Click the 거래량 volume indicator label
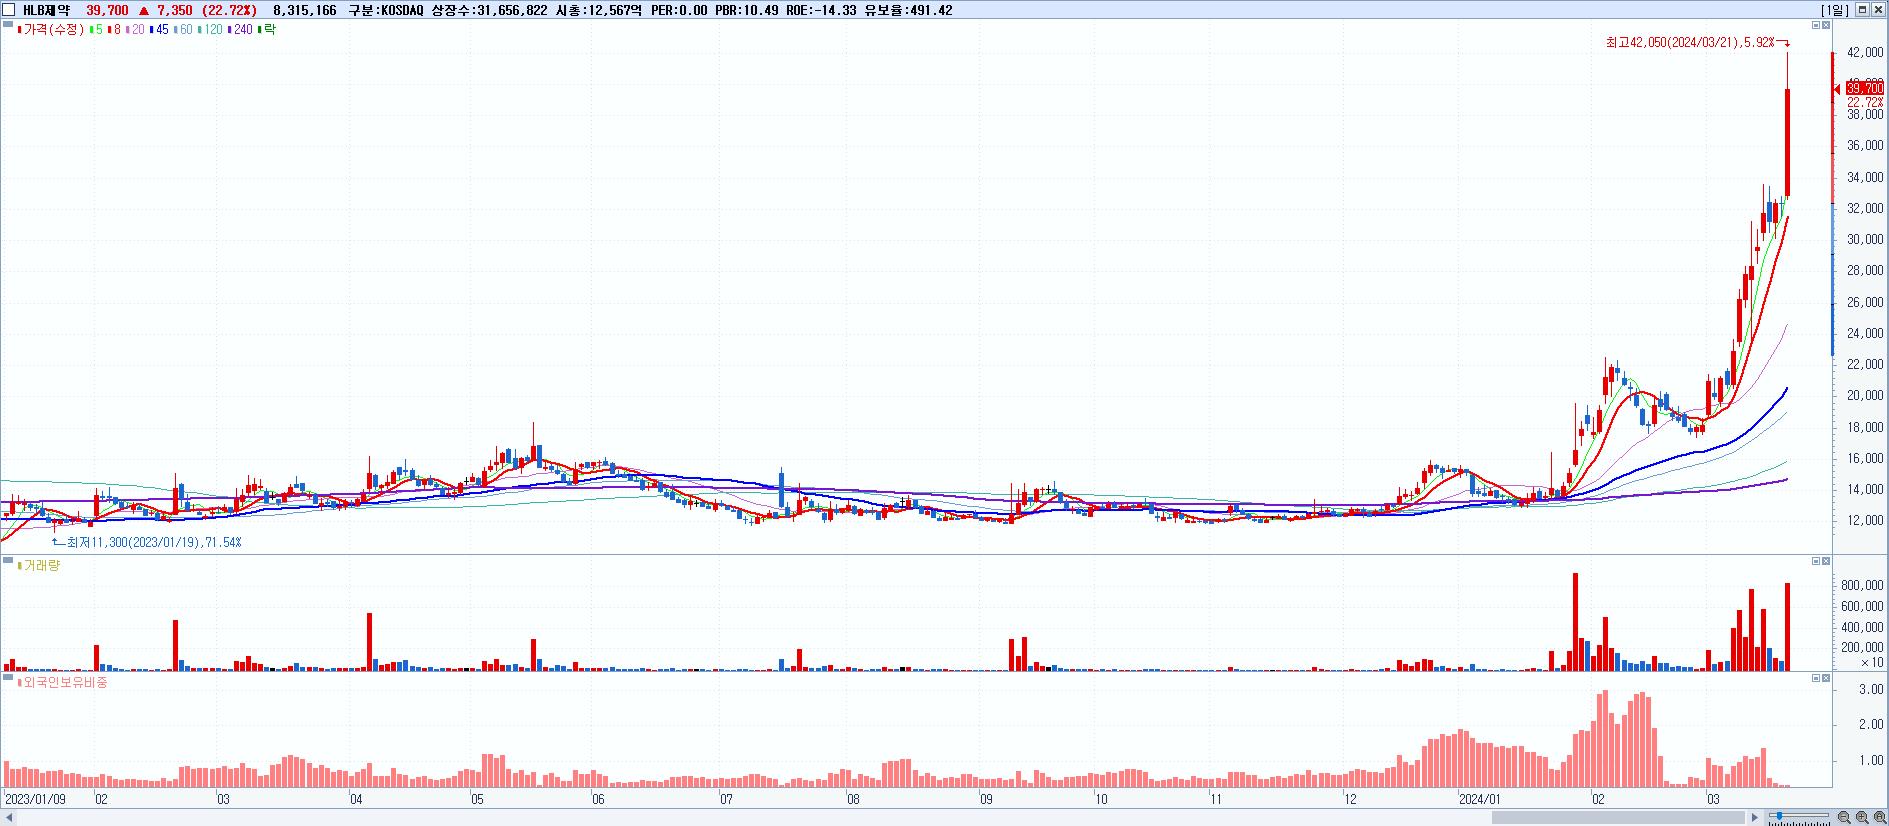 tap(38, 566)
